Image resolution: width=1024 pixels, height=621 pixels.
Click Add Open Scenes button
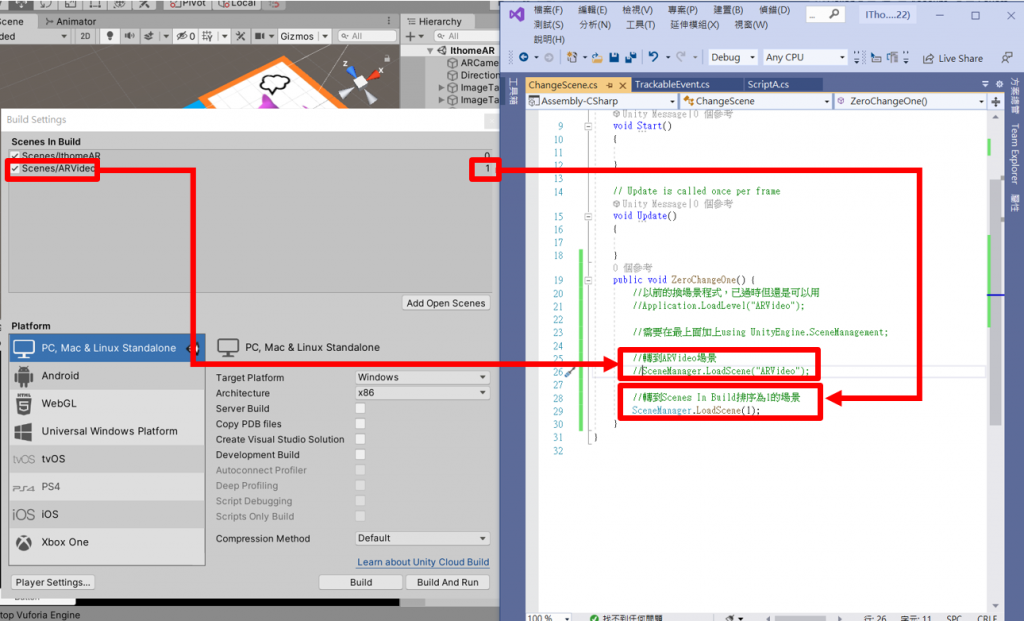446,303
